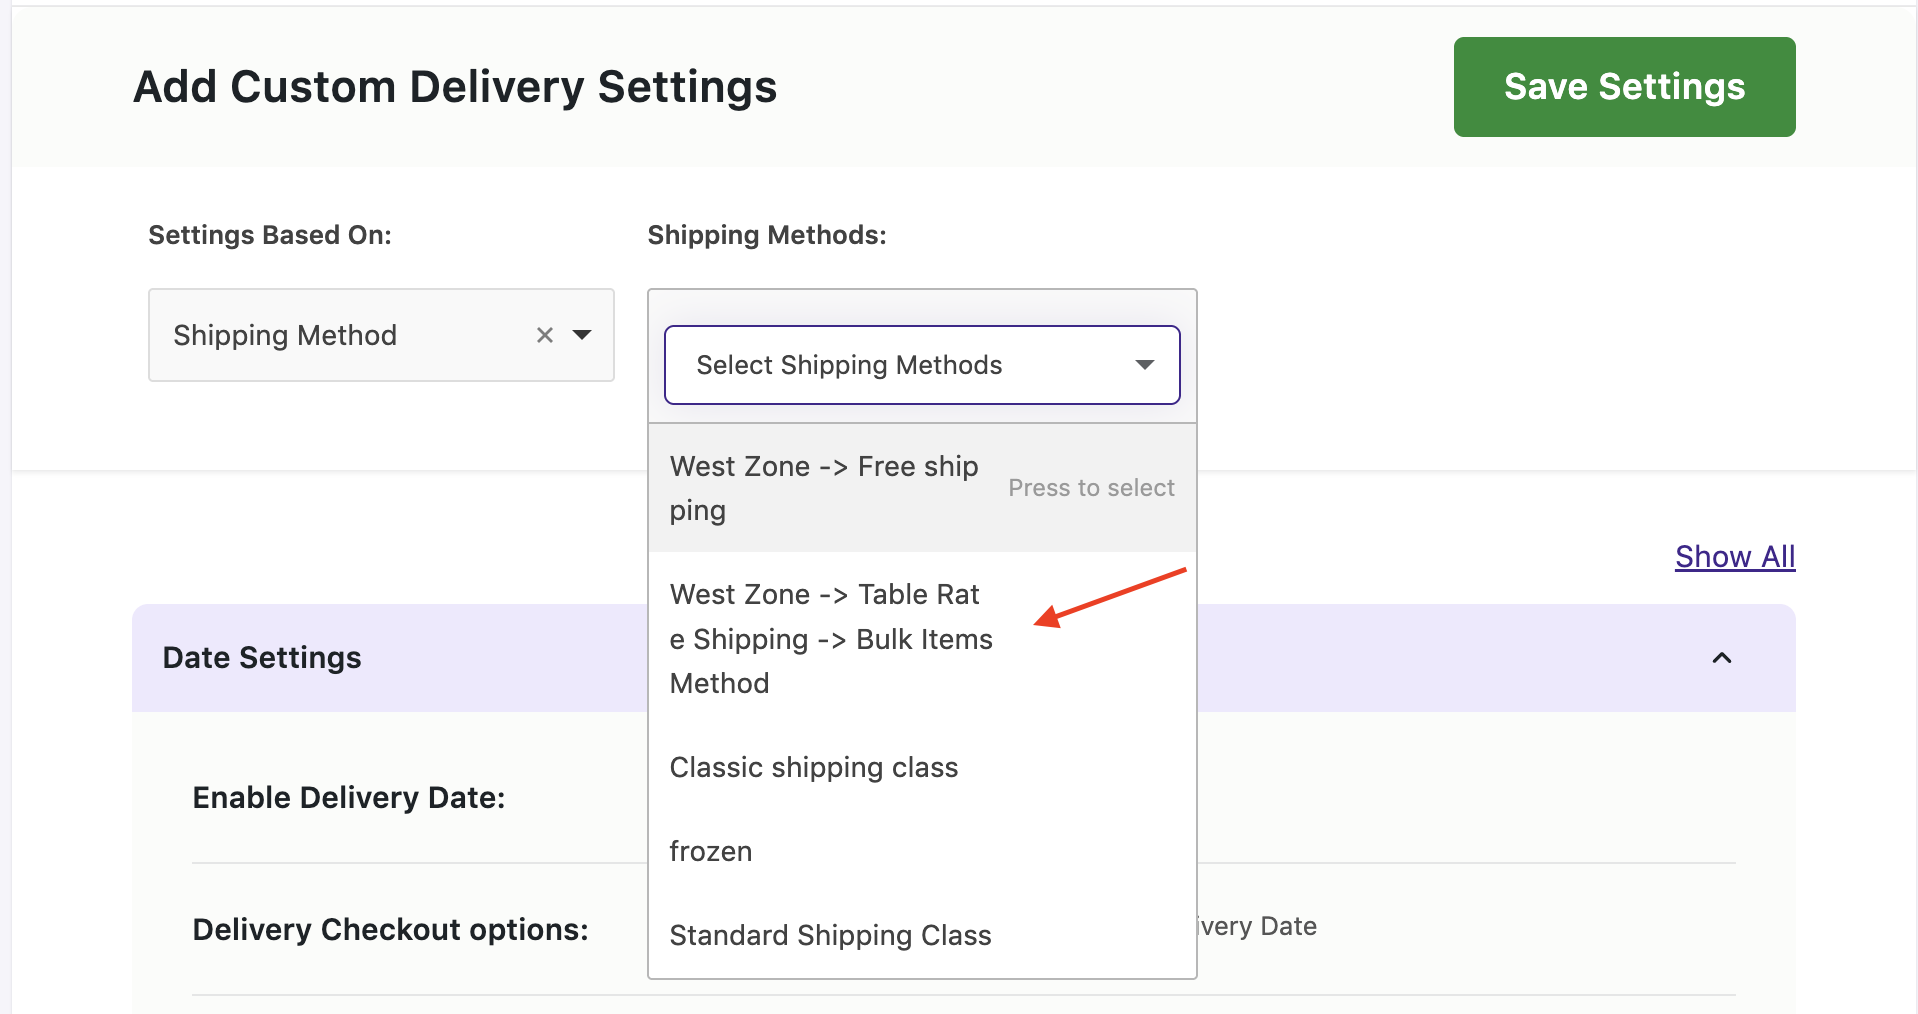Open the Settings Based On dropdown arrow

(582, 335)
